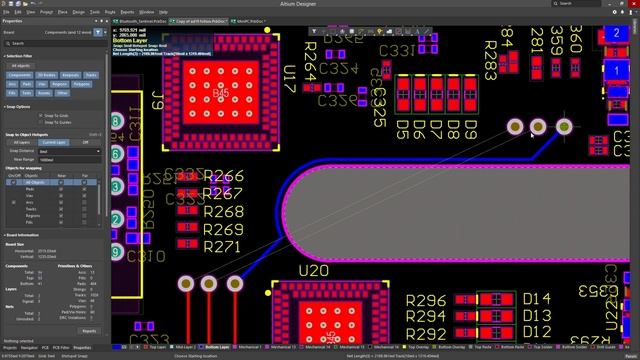
Task: Click the Save icon in the title bar
Action: pyautogui.click(x=11, y=4)
